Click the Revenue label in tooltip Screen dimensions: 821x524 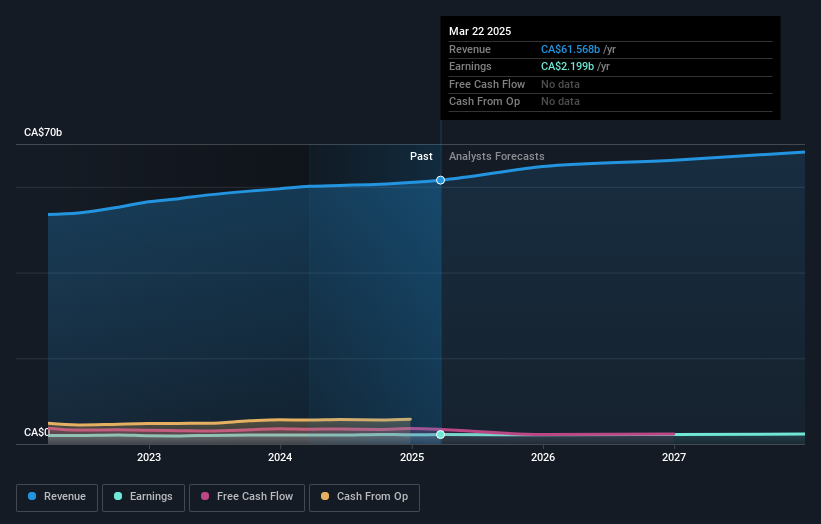470,49
